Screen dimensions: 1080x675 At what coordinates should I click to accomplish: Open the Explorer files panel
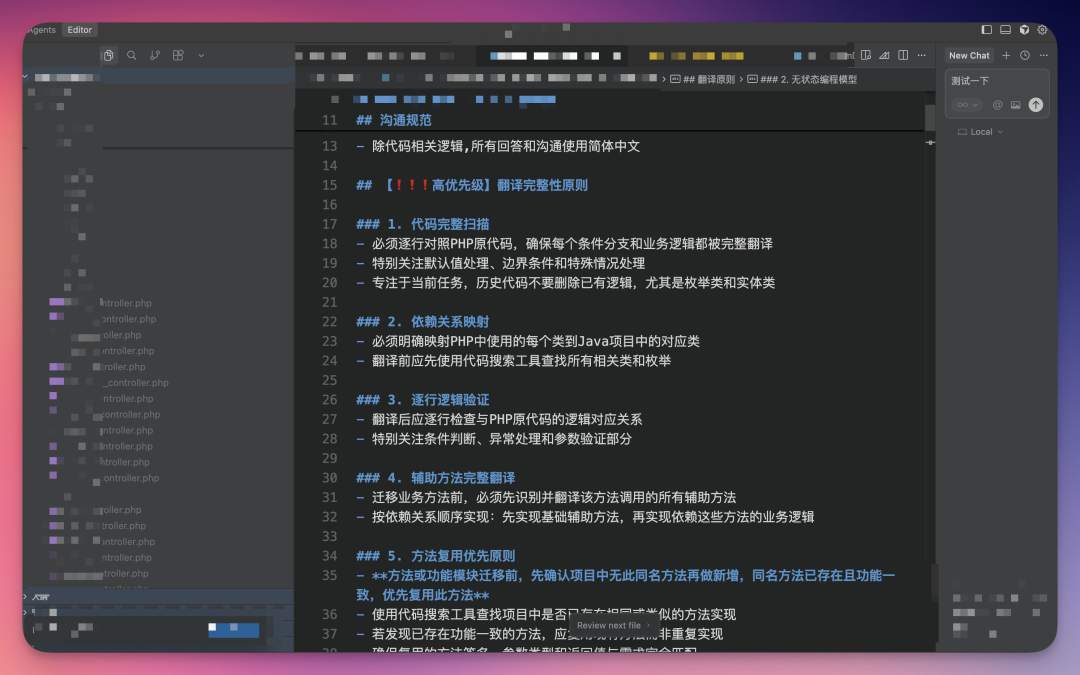click(x=108, y=55)
